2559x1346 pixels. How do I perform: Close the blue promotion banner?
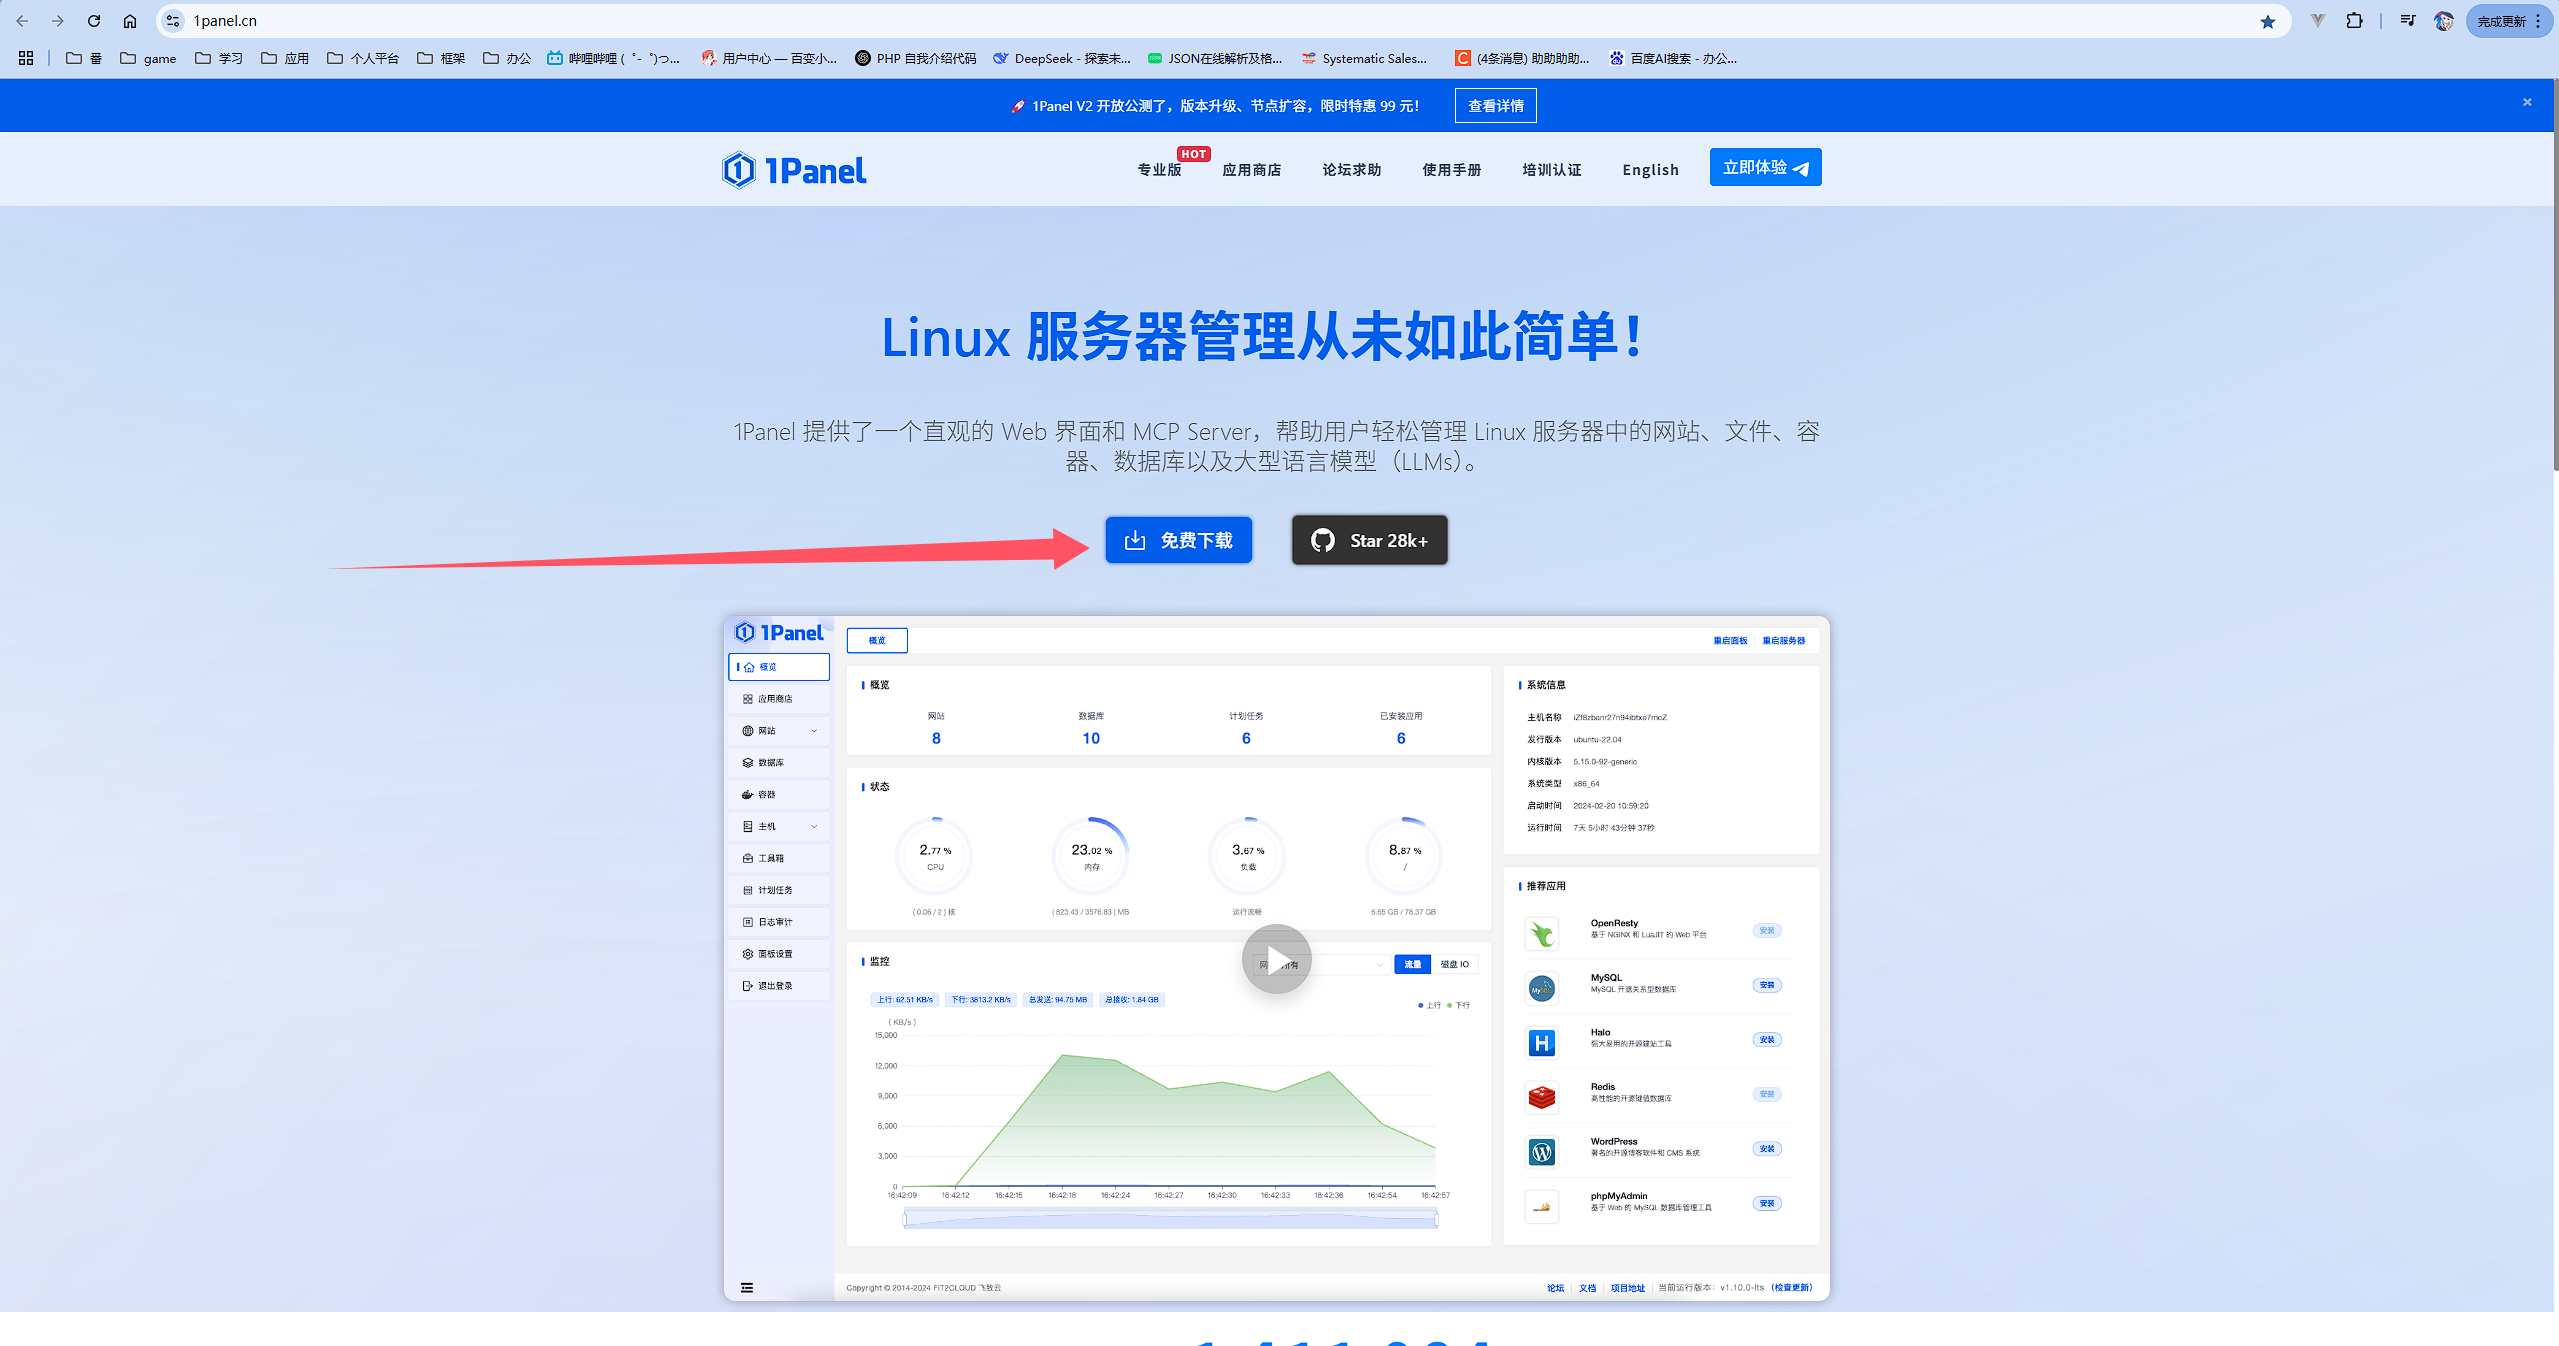click(2526, 102)
